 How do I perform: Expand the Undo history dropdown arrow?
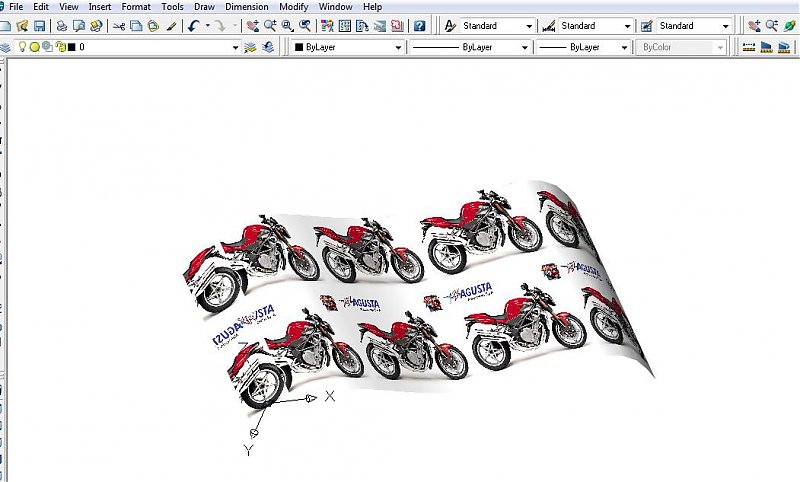point(208,26)
